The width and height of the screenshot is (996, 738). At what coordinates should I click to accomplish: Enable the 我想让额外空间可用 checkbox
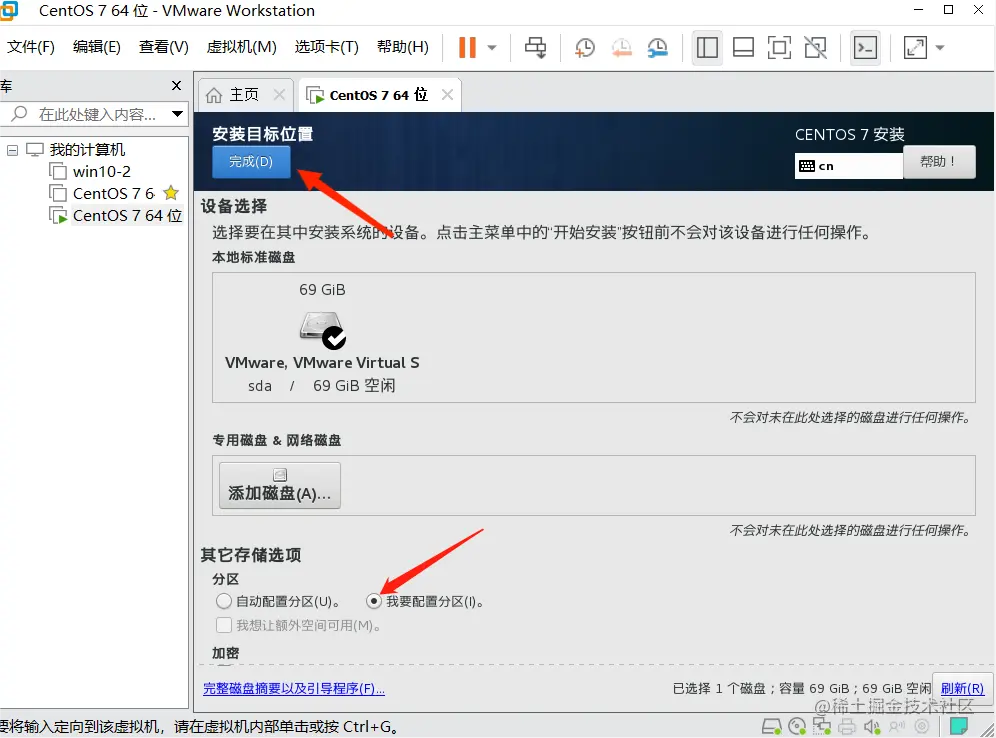coord(224,626)
